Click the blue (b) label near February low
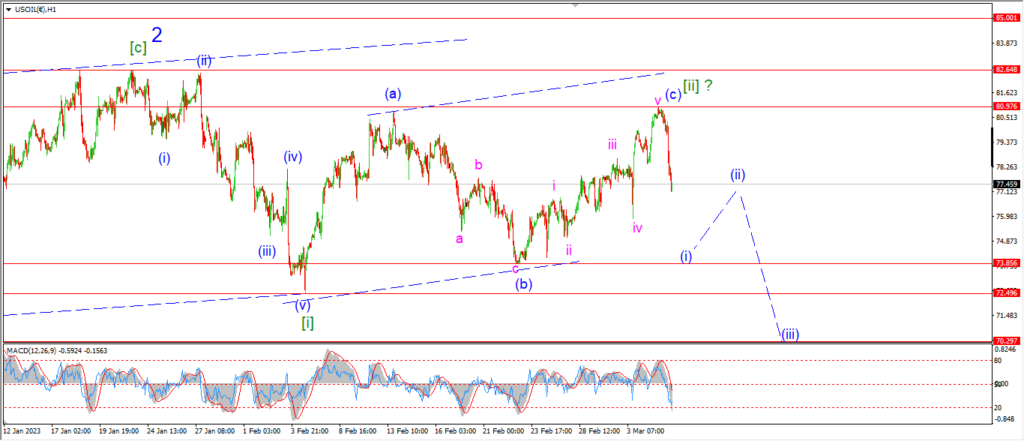Image resolution: width=1024 pixels, height=441 pixels. point(522,284)
